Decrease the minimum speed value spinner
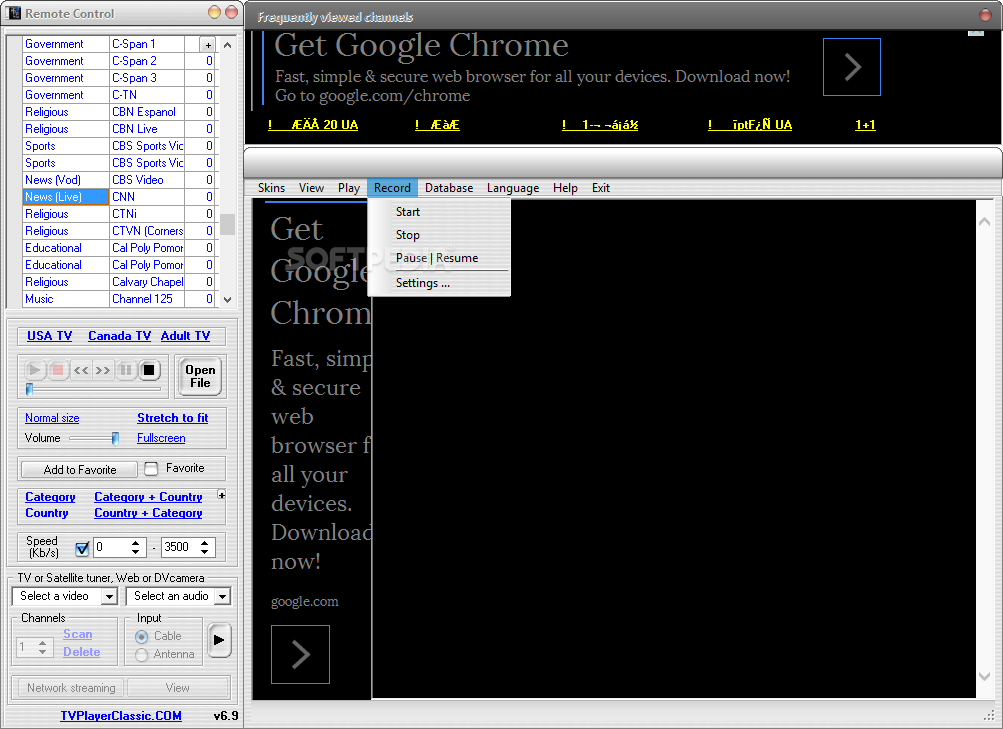Screen dimensions: 1003x729 pos(135,551)
